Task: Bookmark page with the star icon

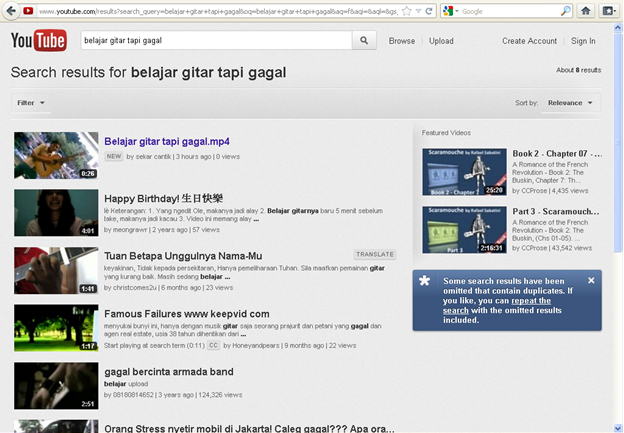Action: [x=406, y=11]
